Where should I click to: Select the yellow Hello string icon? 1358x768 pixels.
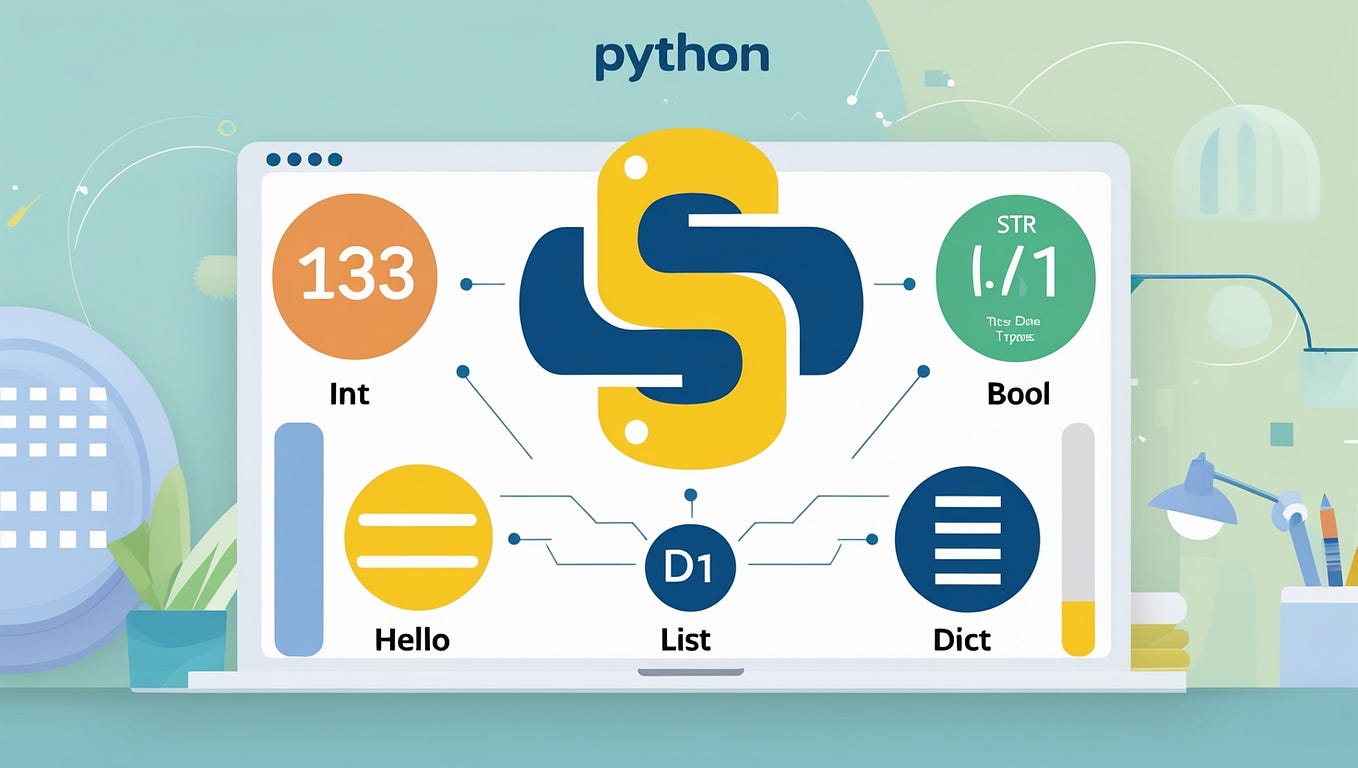click(x=418, y=538)
